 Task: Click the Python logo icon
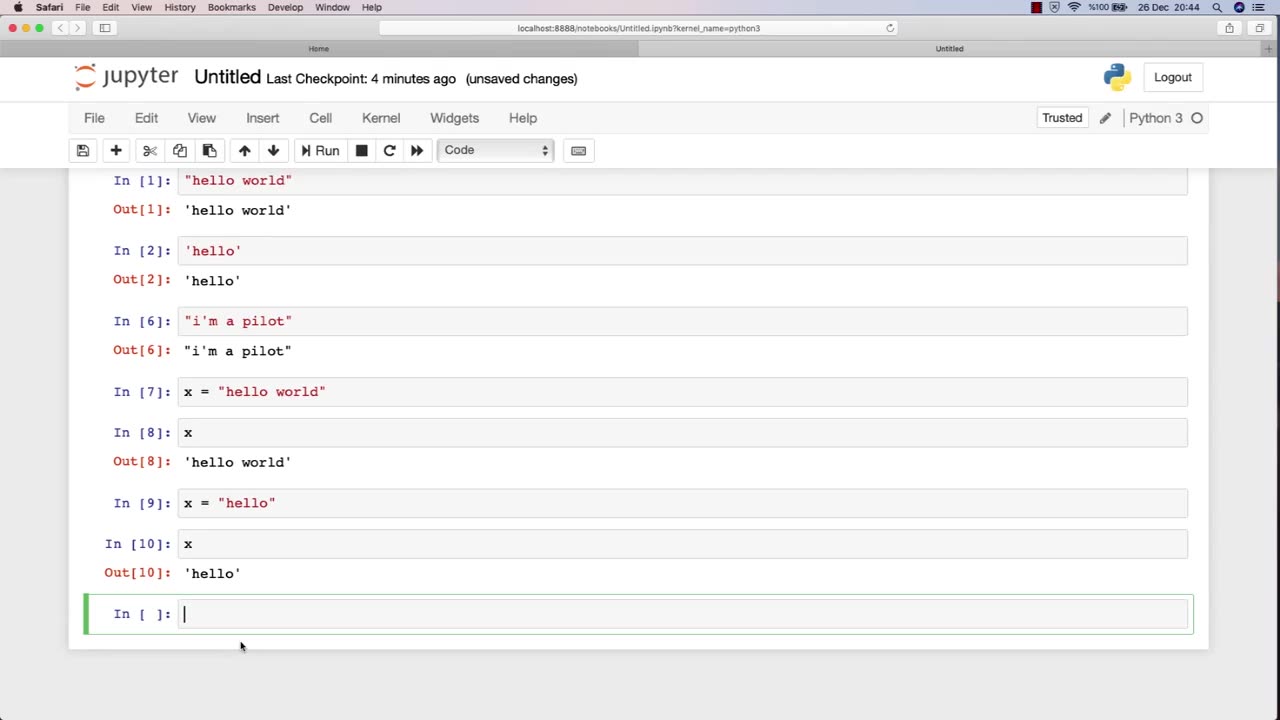tap(1117, 77)
